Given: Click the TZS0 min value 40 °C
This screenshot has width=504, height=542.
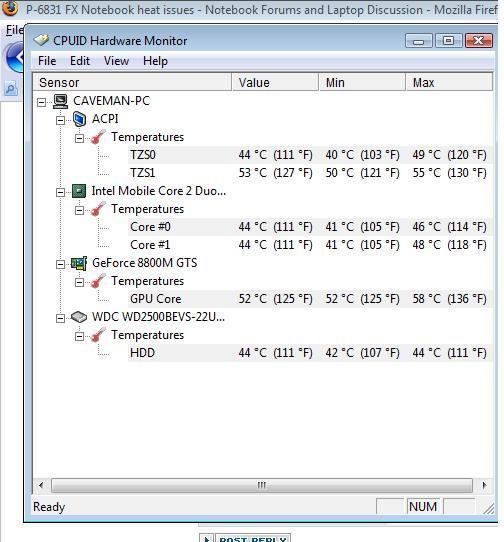Looking at the screenshot, I should point(363,155).
